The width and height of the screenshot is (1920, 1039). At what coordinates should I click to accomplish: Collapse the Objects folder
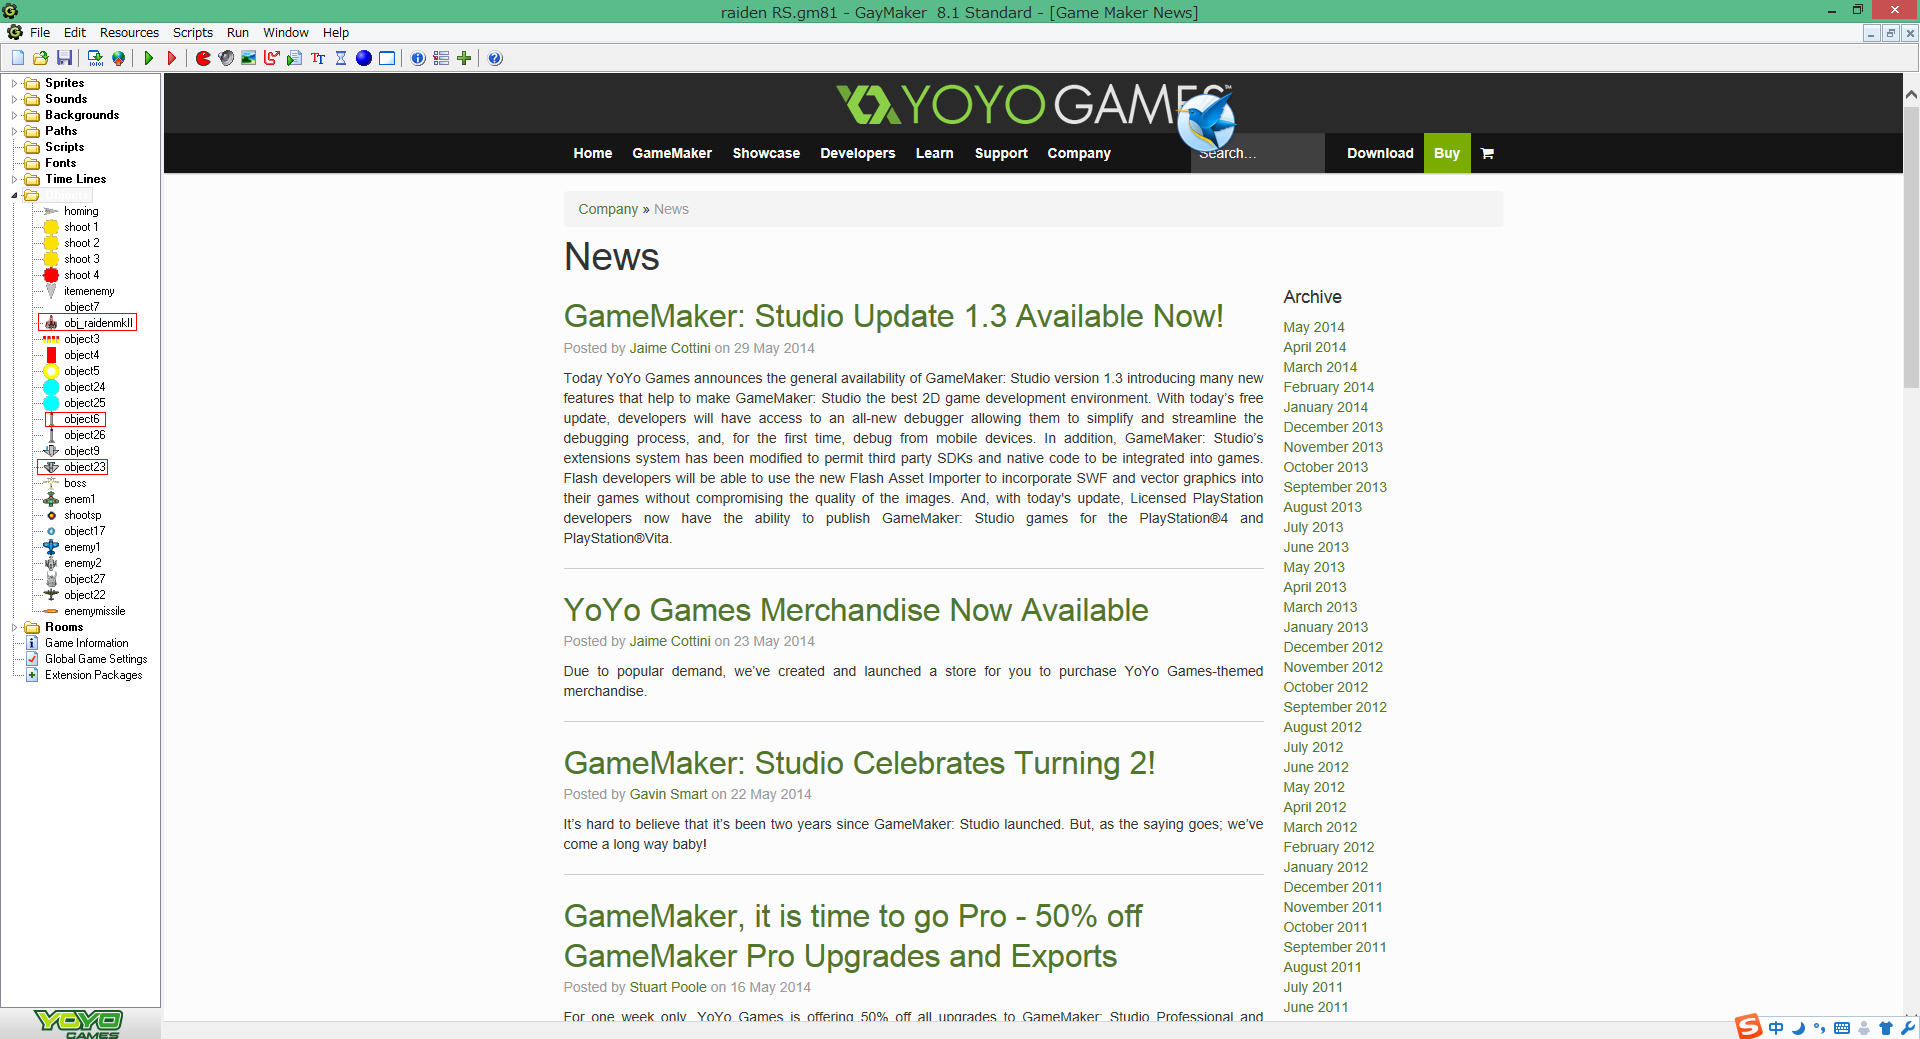[14, 195]
